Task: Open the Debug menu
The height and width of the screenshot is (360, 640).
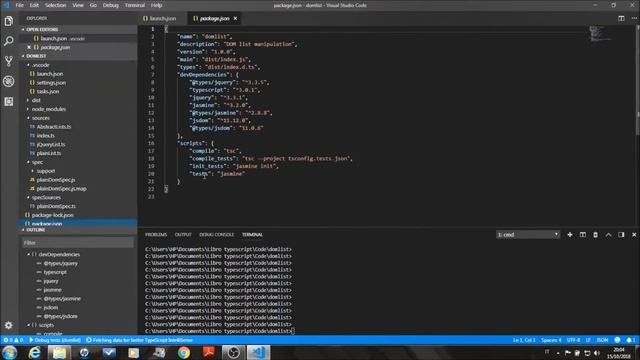Action: point(111,5)
